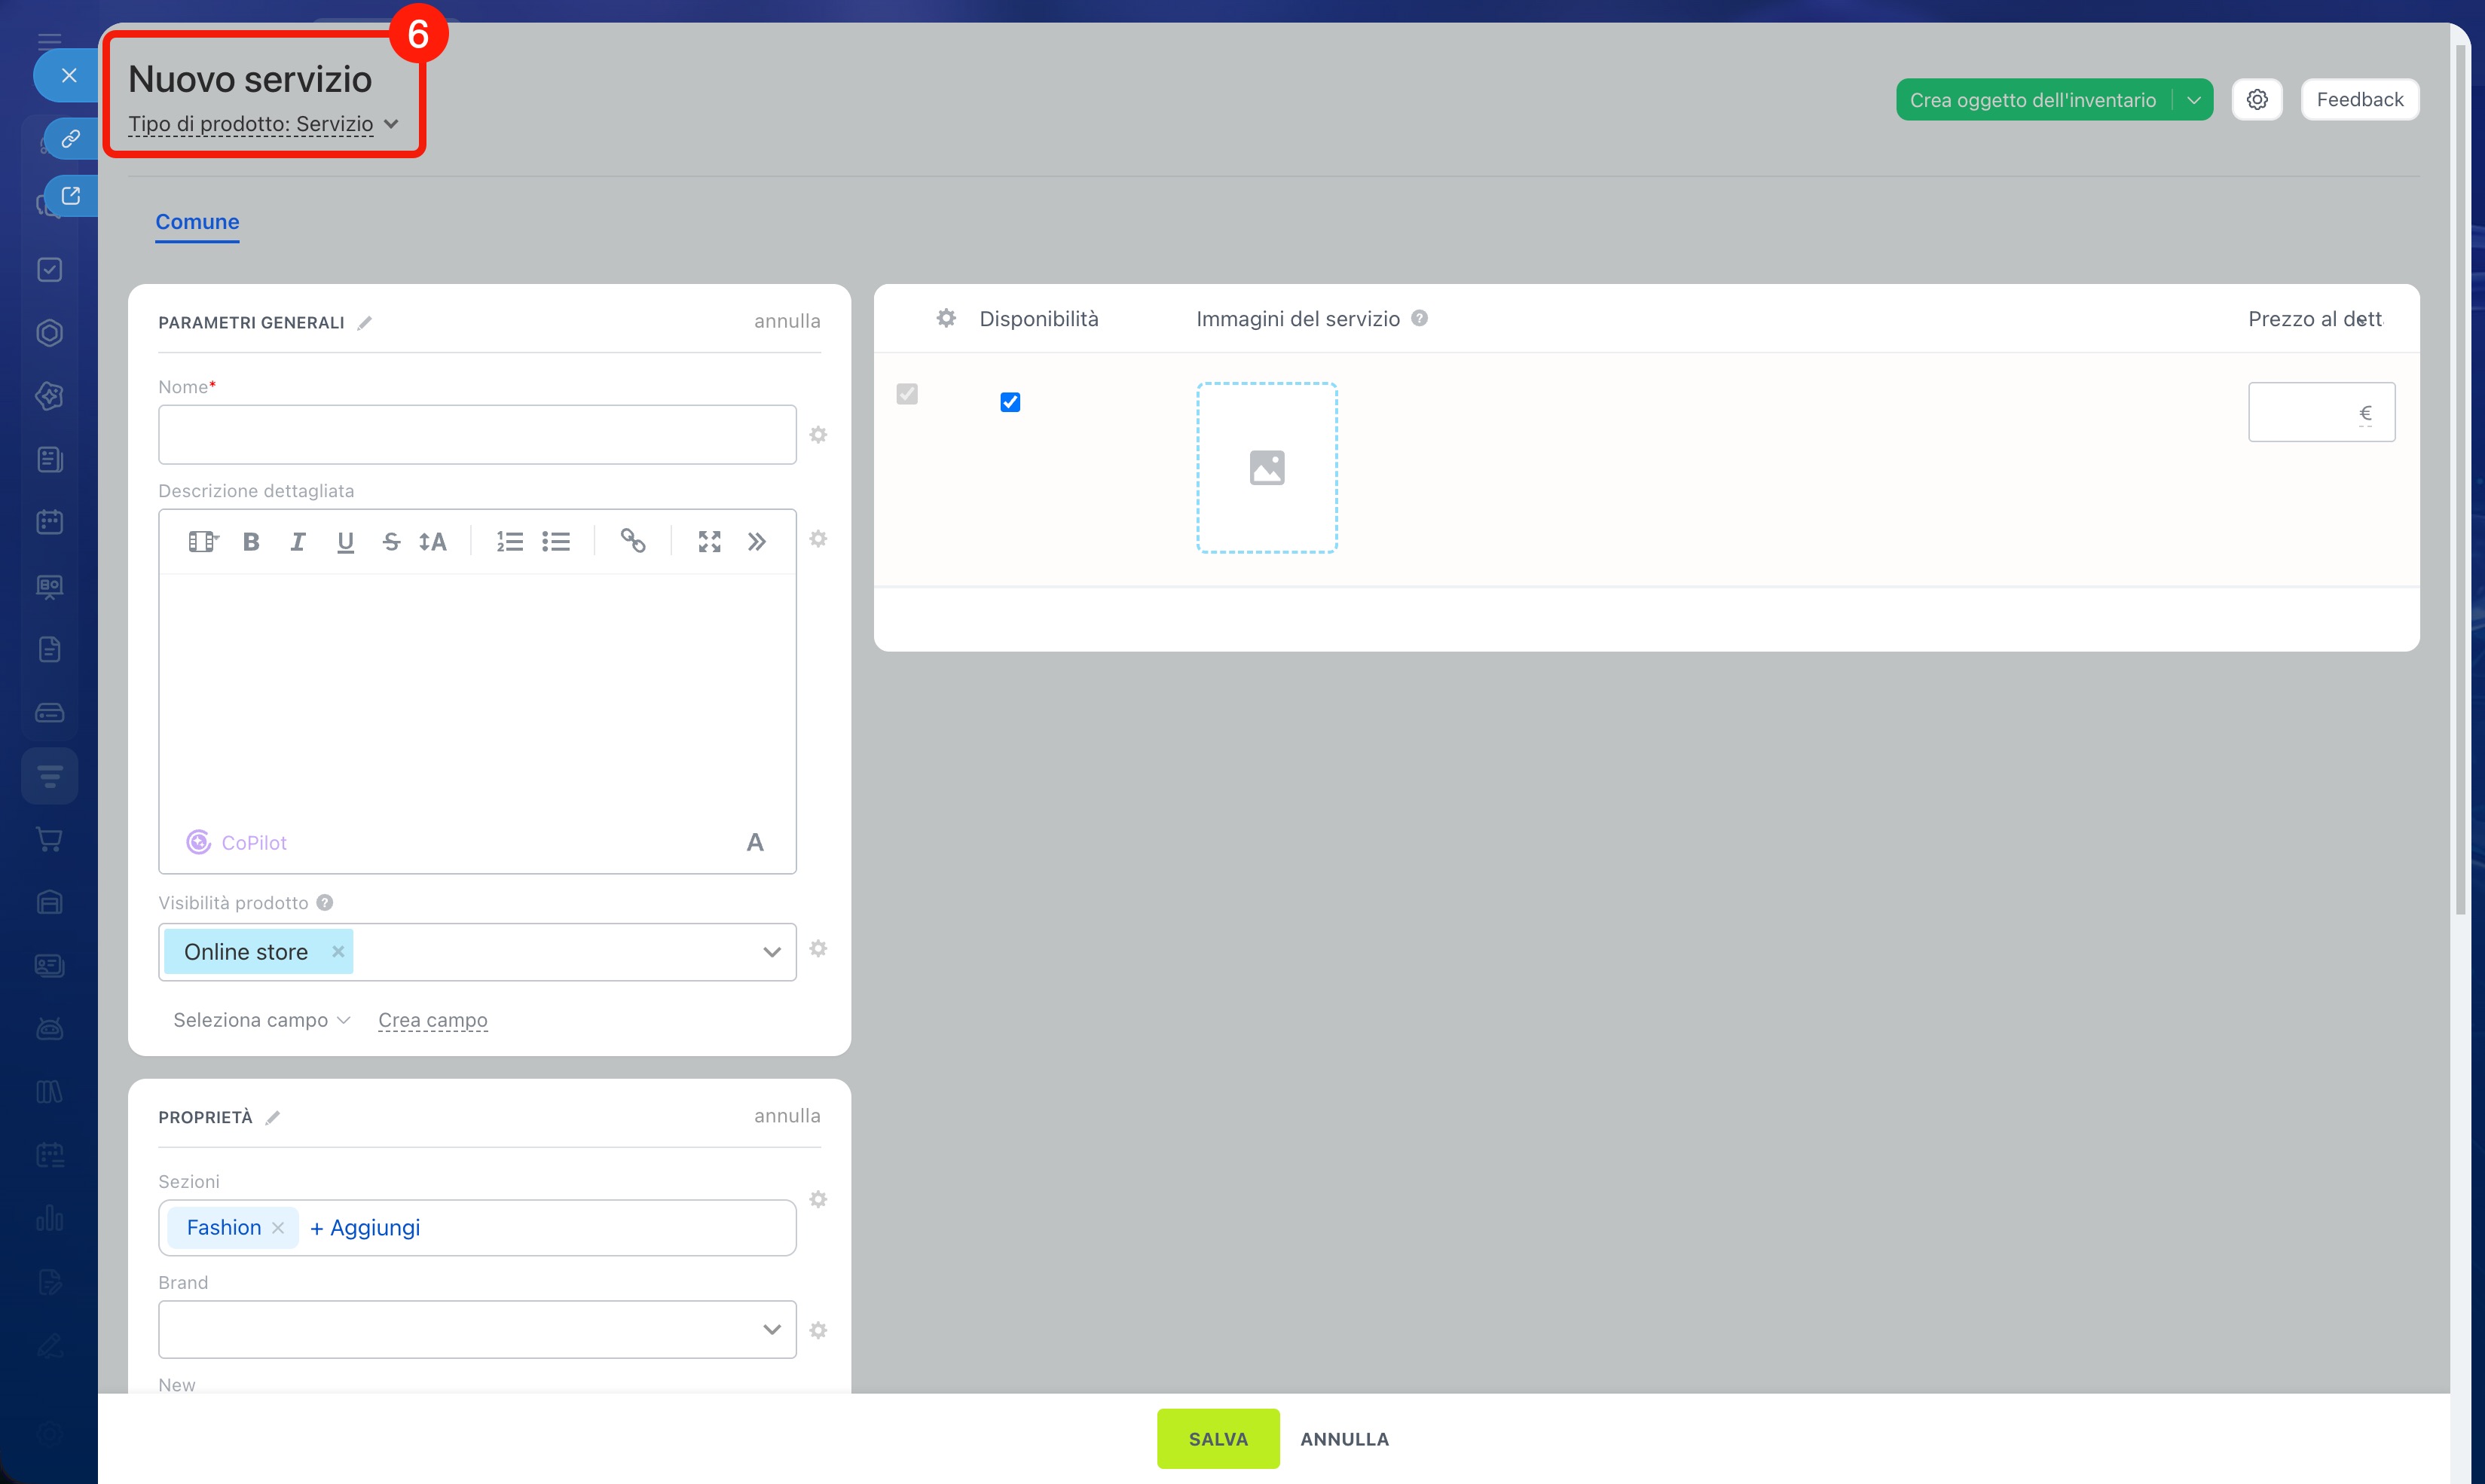Open gear settings for the Sezioni field

(818, 1199)
